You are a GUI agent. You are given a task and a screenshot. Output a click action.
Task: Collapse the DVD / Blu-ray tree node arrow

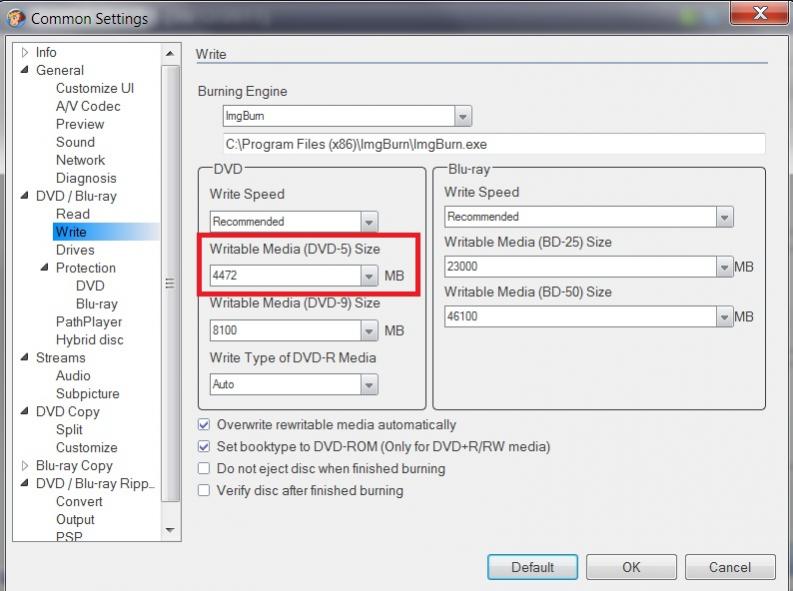coord(24,195)
